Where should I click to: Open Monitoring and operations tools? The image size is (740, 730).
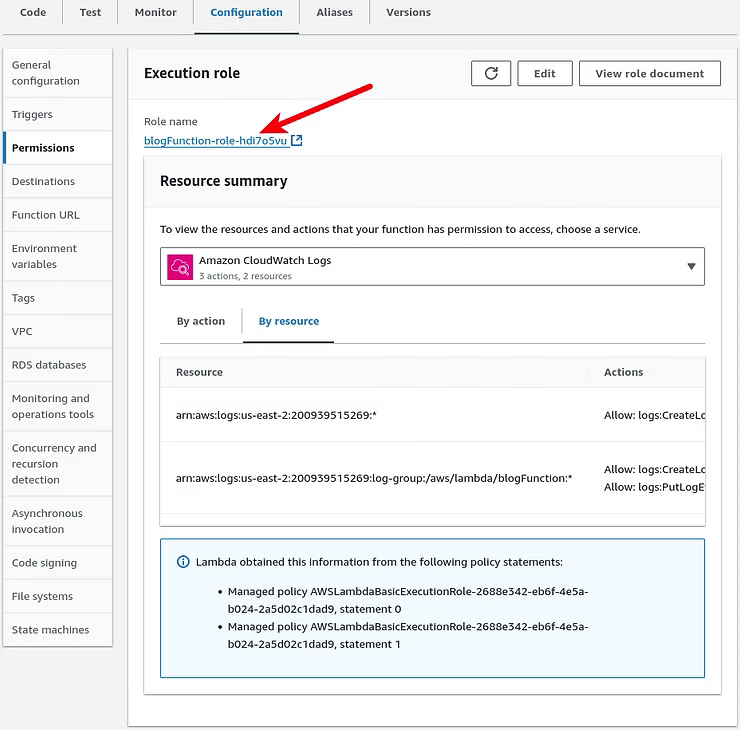click(58, 406)
